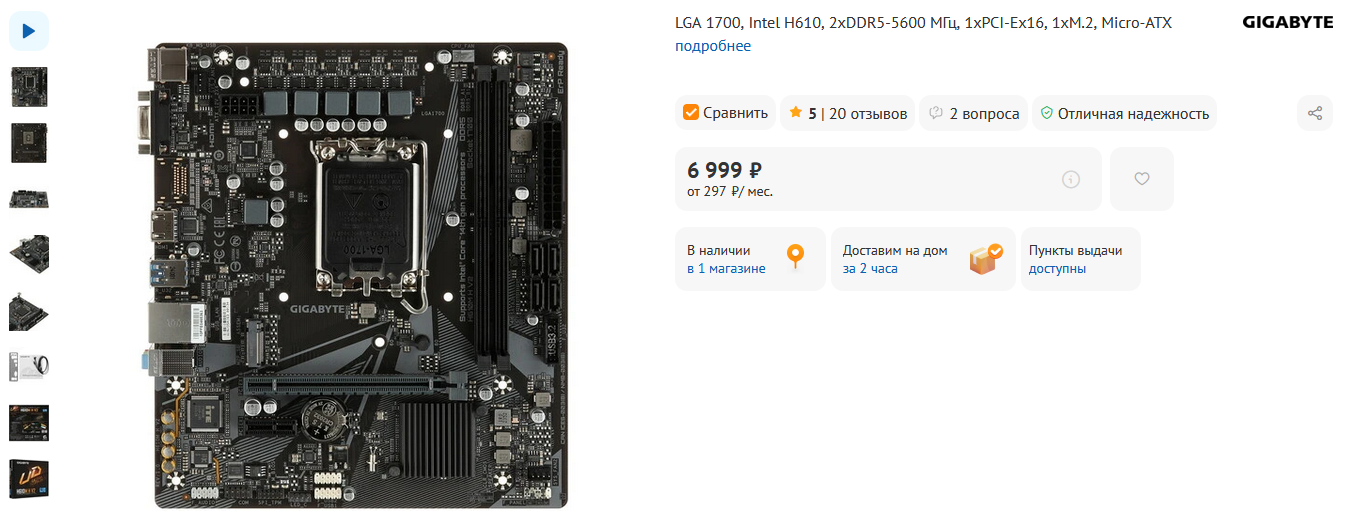Open за 2 часа delivery link
This screenshot has width=1359, height=529.
(x=870, y=268)
